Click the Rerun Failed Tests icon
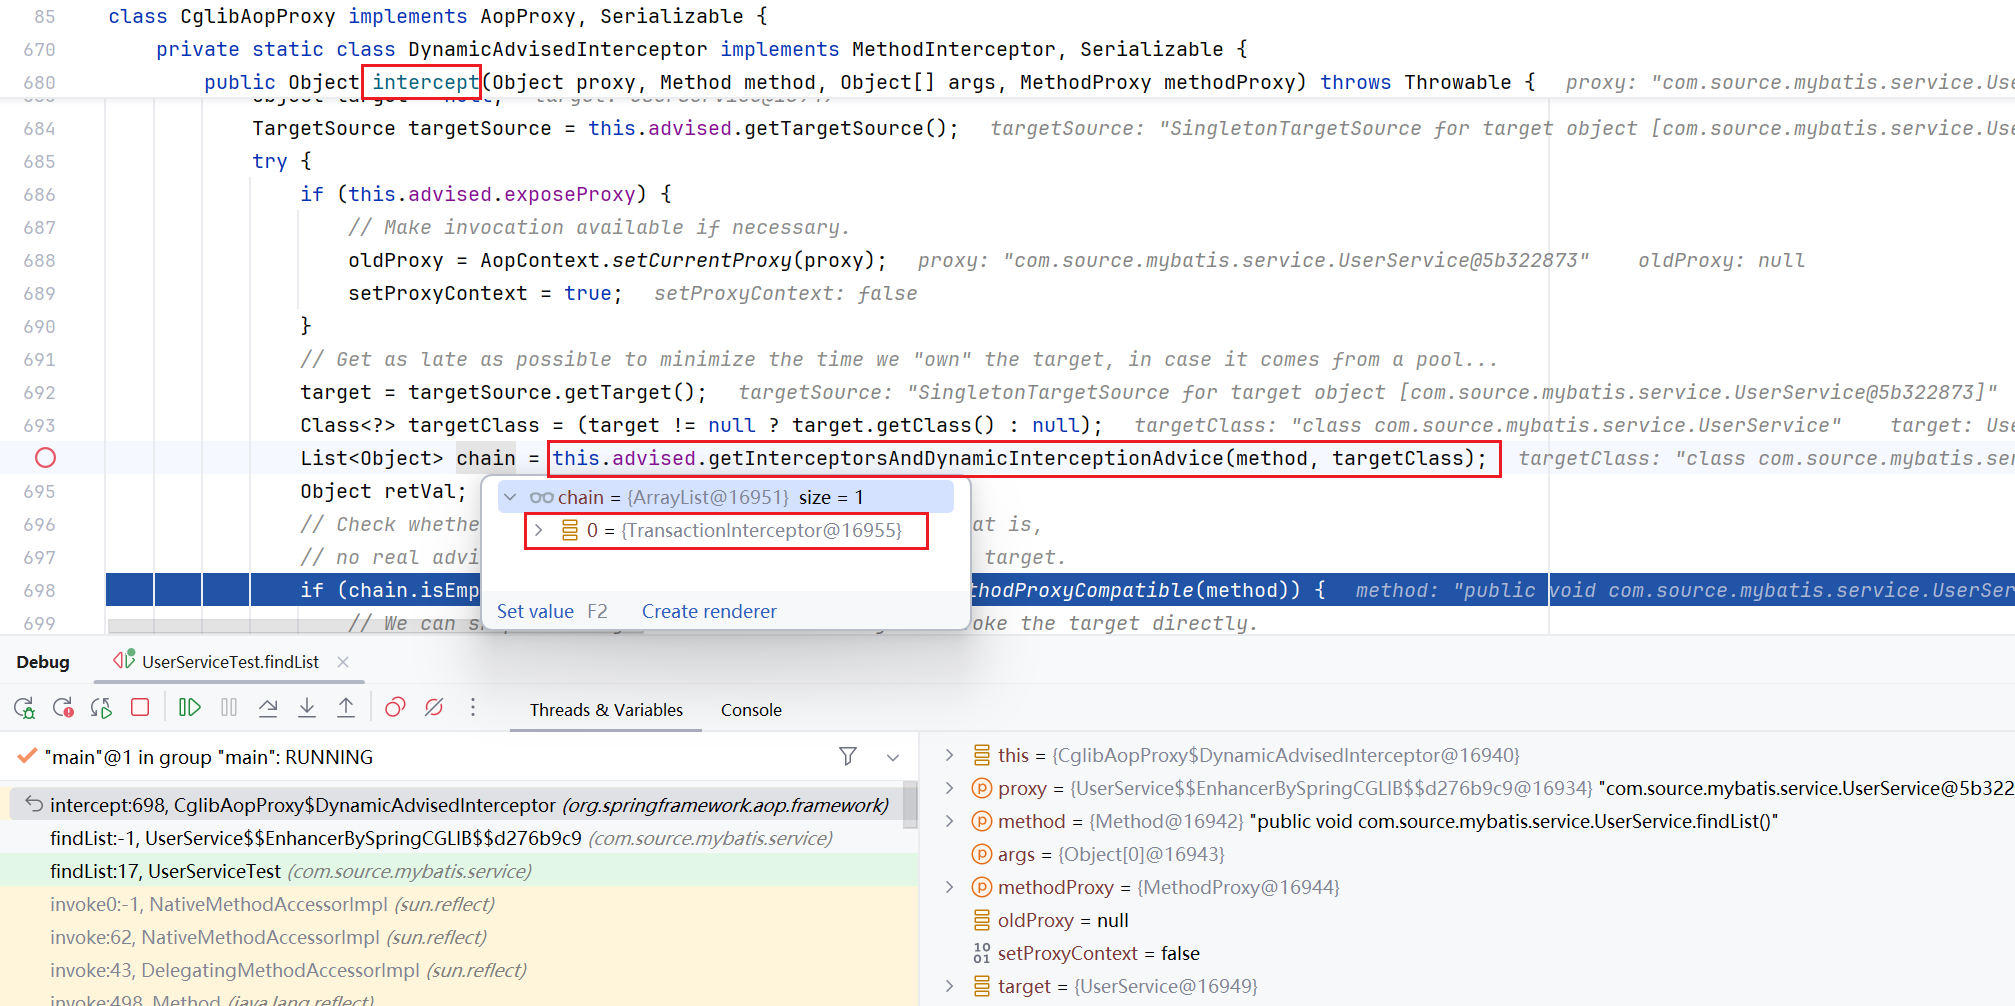 click(x=63, y=708)
